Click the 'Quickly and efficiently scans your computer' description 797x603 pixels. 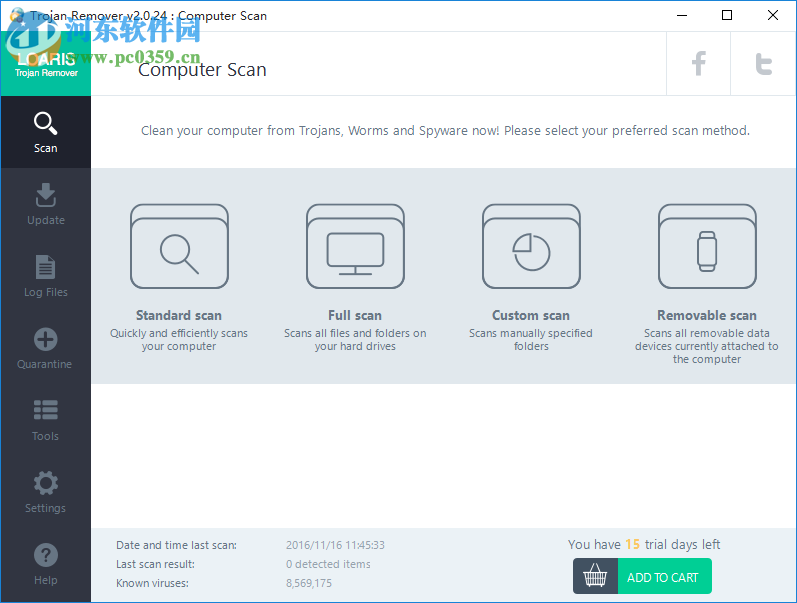coord(179,340)
